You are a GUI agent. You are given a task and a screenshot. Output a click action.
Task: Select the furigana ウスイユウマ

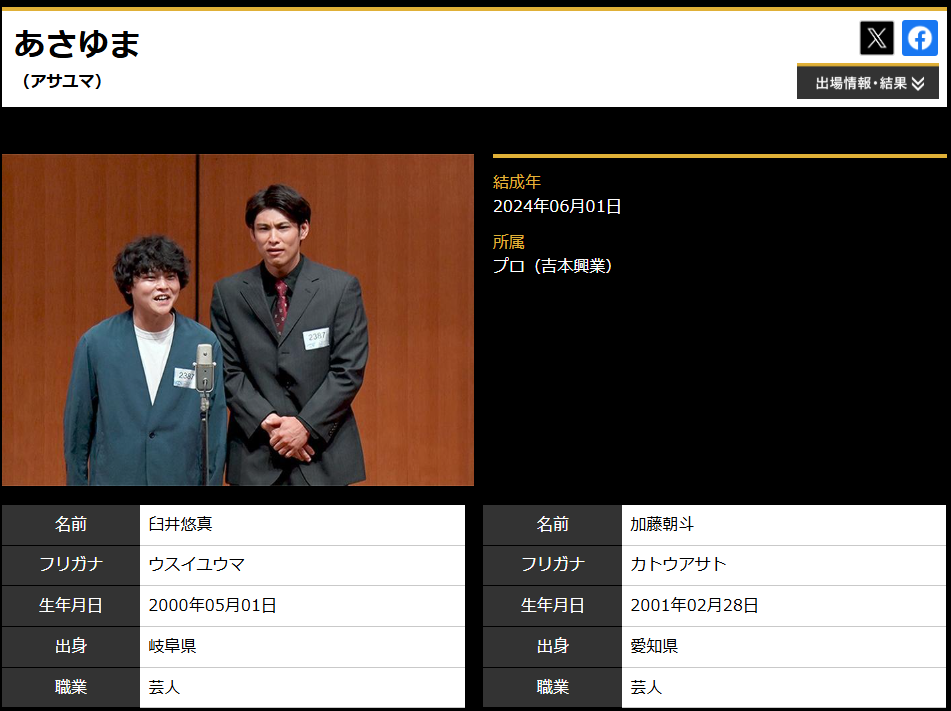point(197,564)
